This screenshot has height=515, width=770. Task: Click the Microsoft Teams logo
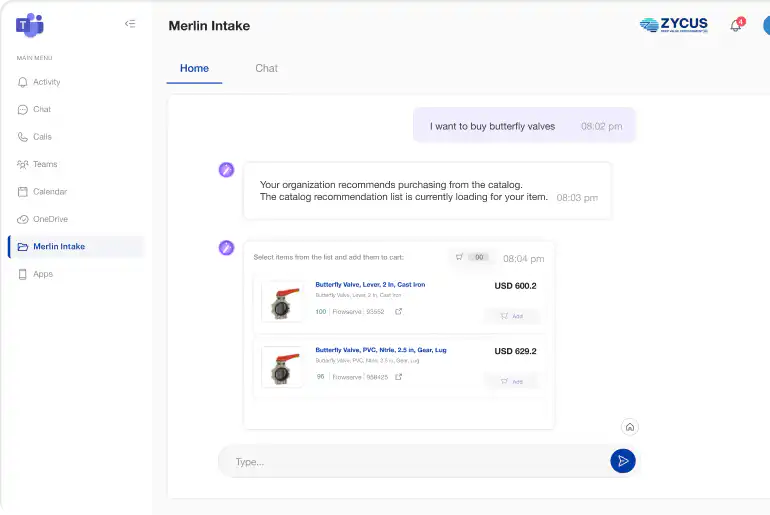[x=30, y=25]
